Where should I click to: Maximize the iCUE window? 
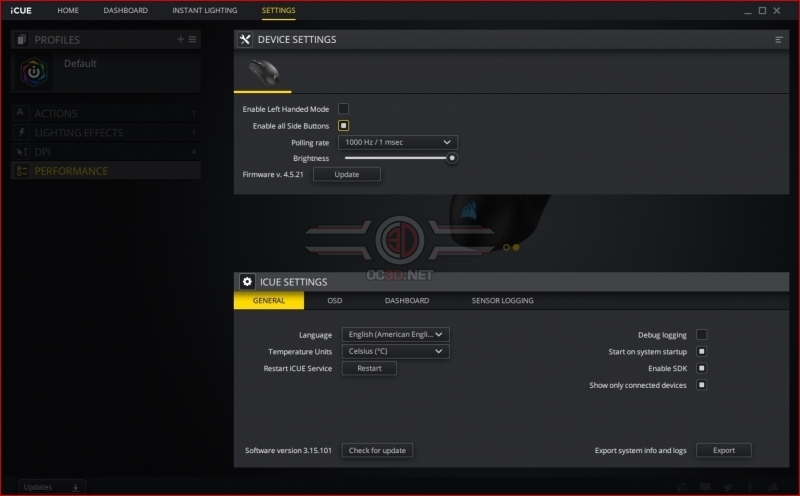pyautogui.click(x=762, y=11)
